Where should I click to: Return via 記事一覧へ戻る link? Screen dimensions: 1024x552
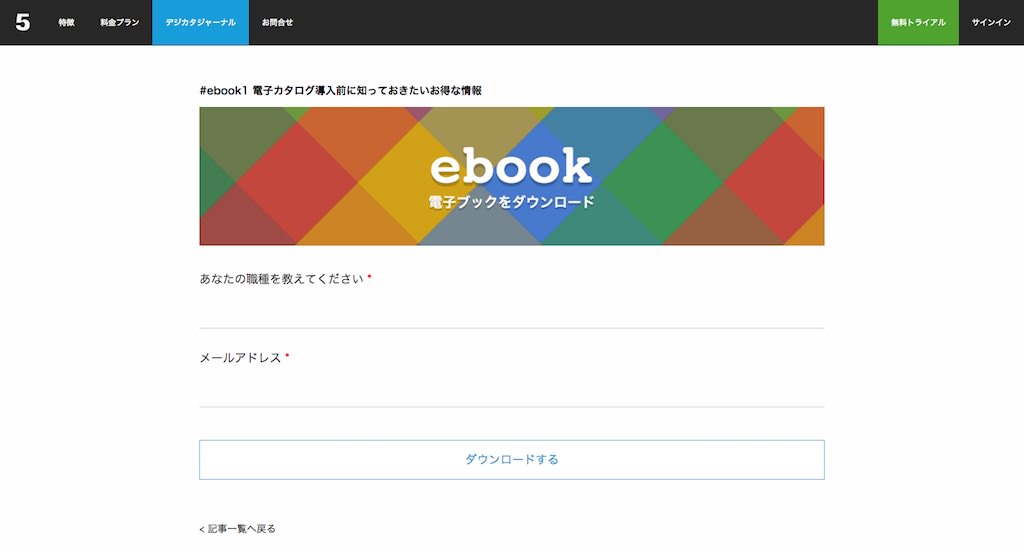tap(238, 528)
